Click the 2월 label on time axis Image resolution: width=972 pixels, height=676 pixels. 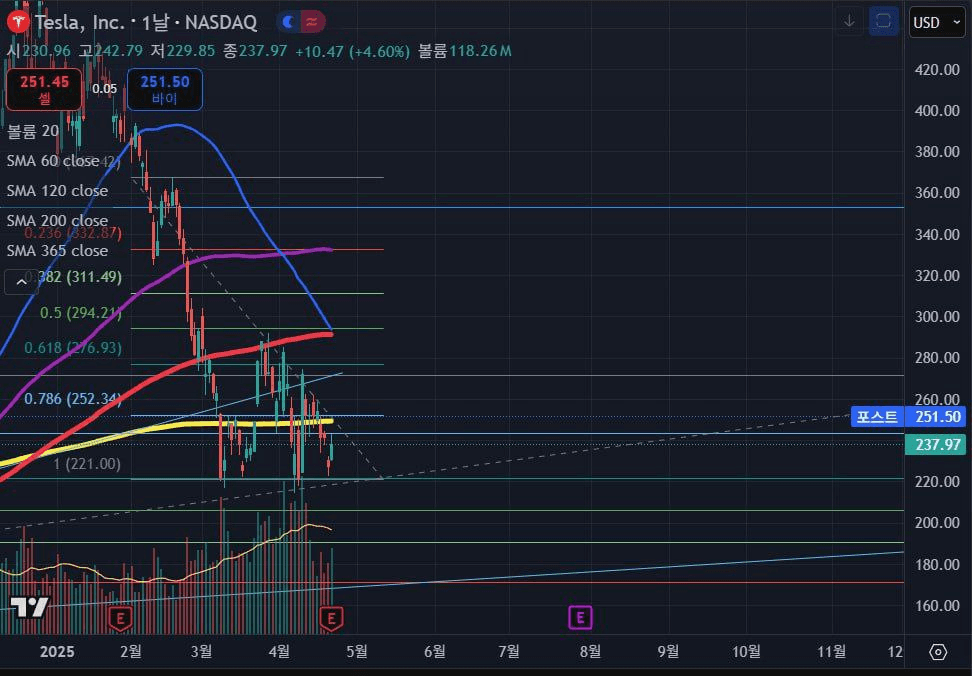point(130,652)
